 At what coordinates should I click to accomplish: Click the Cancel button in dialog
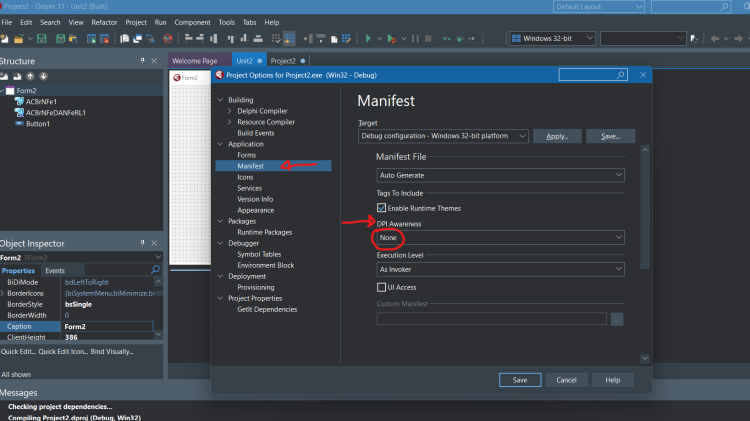(x=566, y=380)
